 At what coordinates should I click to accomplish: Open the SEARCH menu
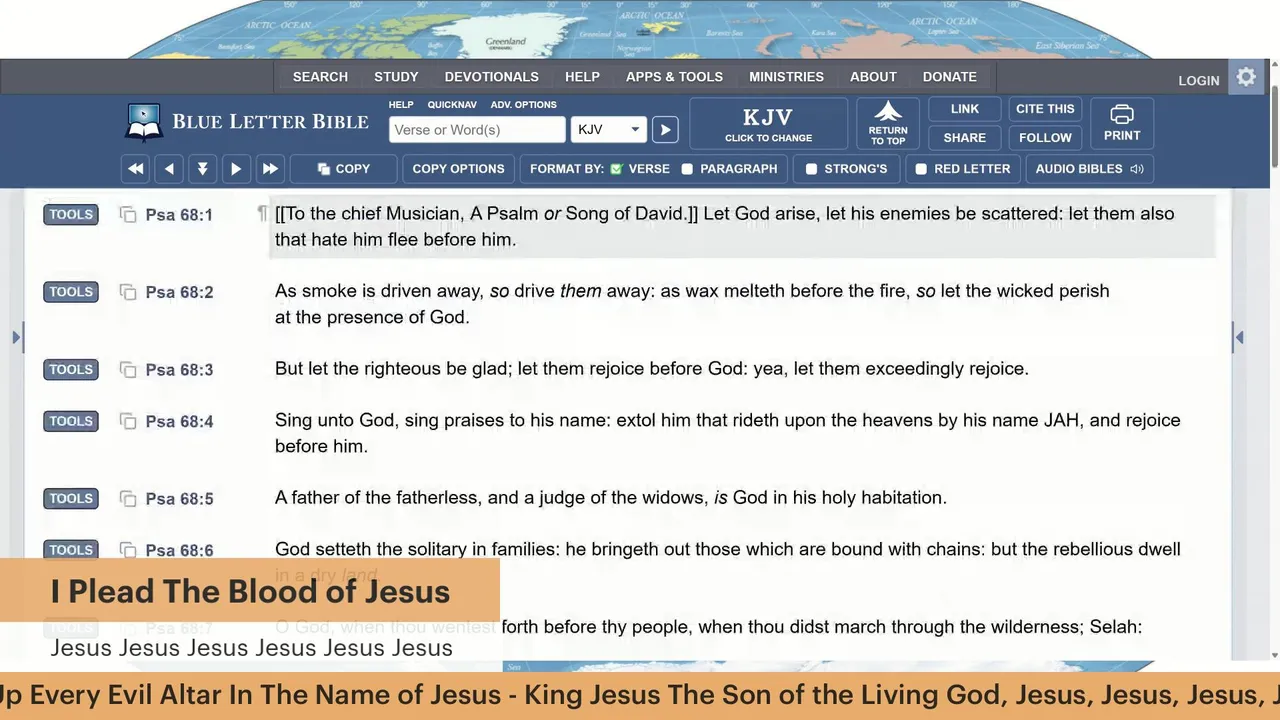[x=320, y=77]
